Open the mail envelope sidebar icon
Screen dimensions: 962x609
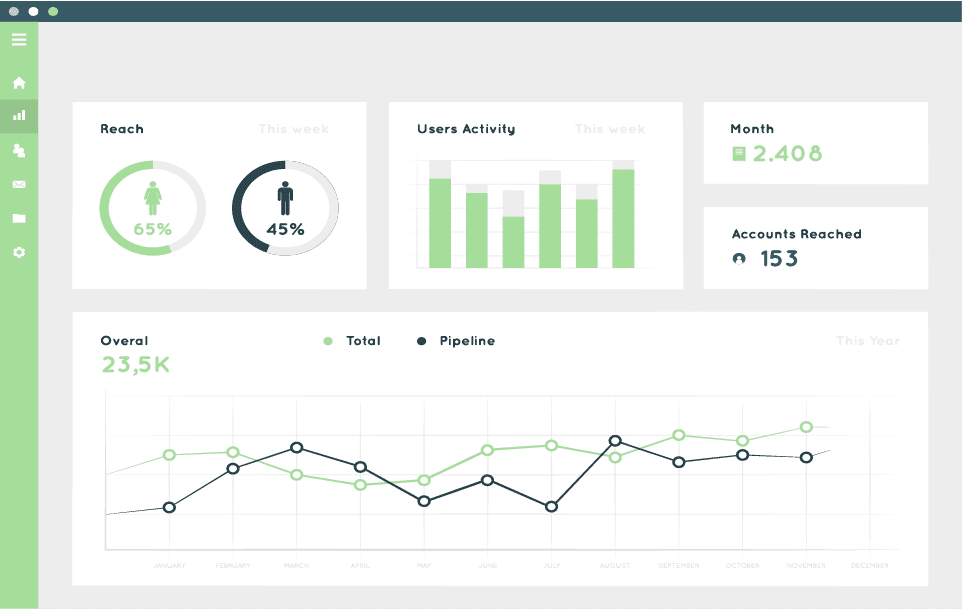pyautogui.click(x=19, y=184)
